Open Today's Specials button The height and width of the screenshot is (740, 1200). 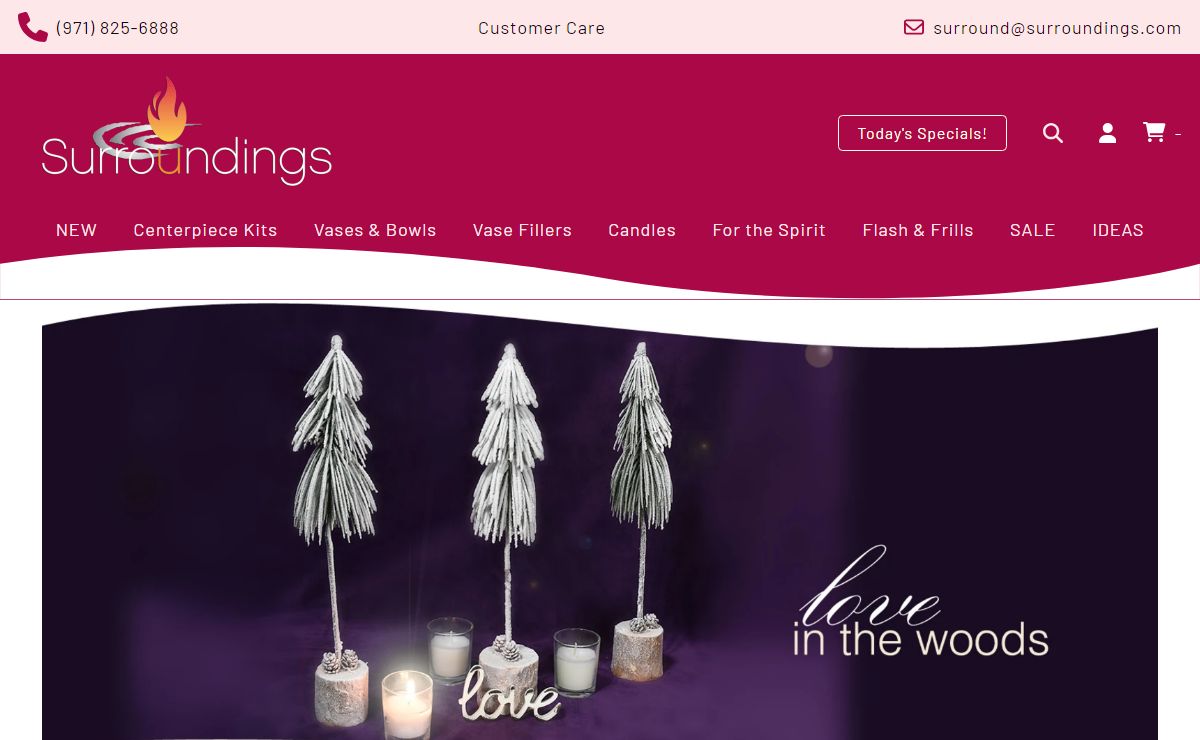click(x=922, y=133)
